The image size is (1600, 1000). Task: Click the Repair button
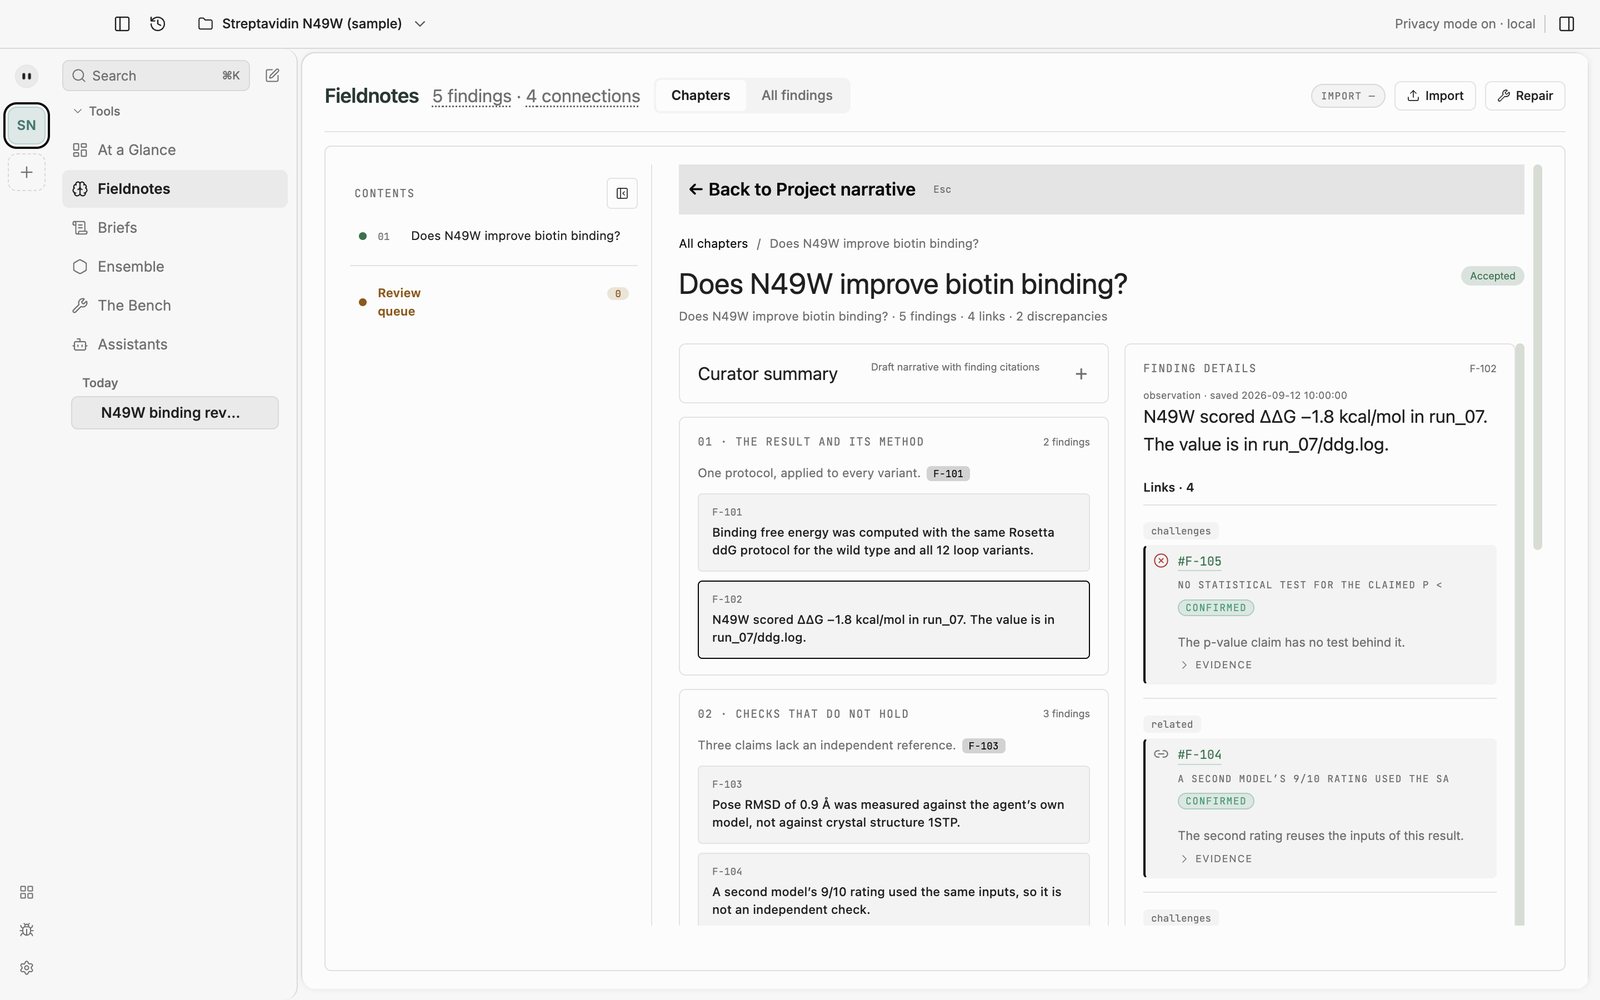click(x=1525, y=96)
